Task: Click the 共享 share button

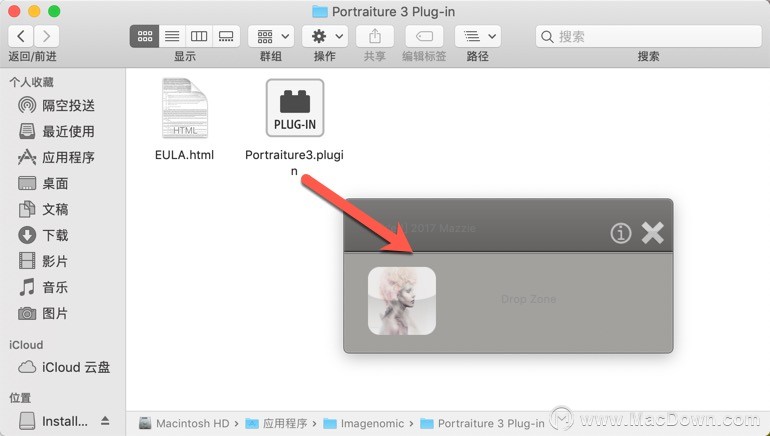Action: pos(375,36)
